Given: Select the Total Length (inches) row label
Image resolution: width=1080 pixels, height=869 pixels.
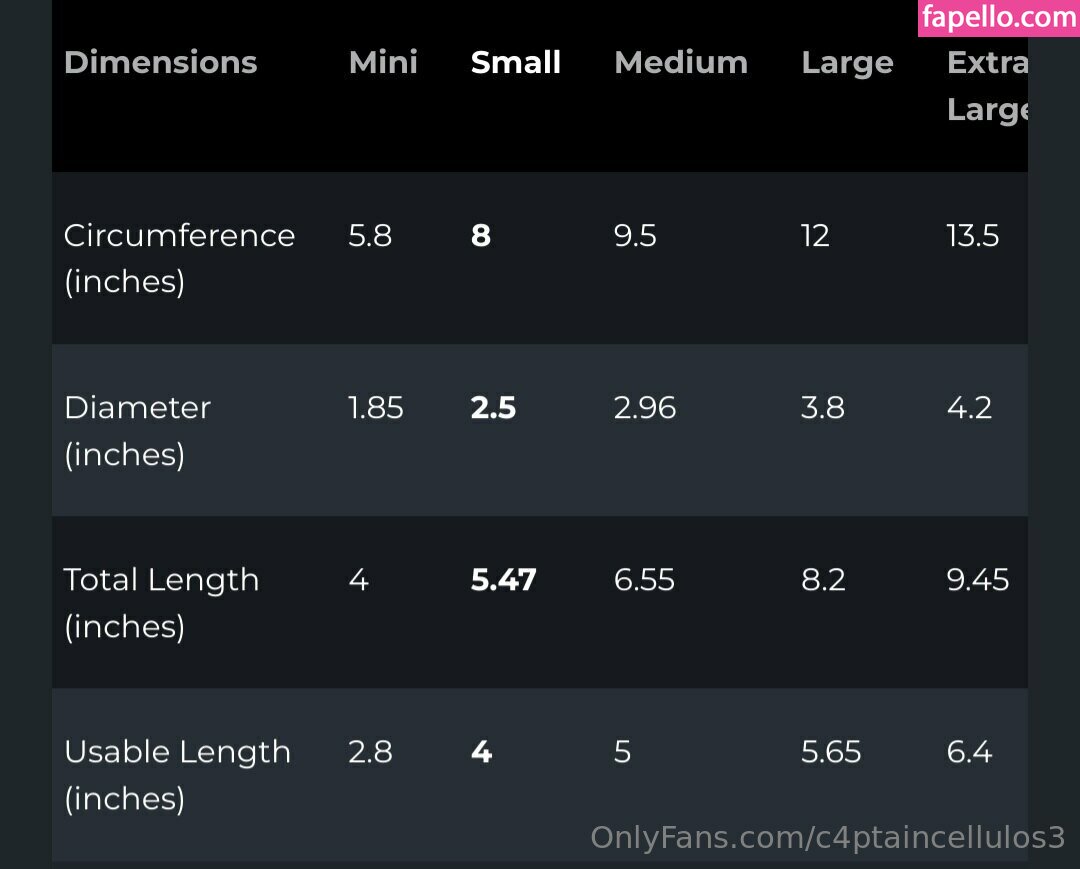Looking at the screenshot, I should point(161,602).
